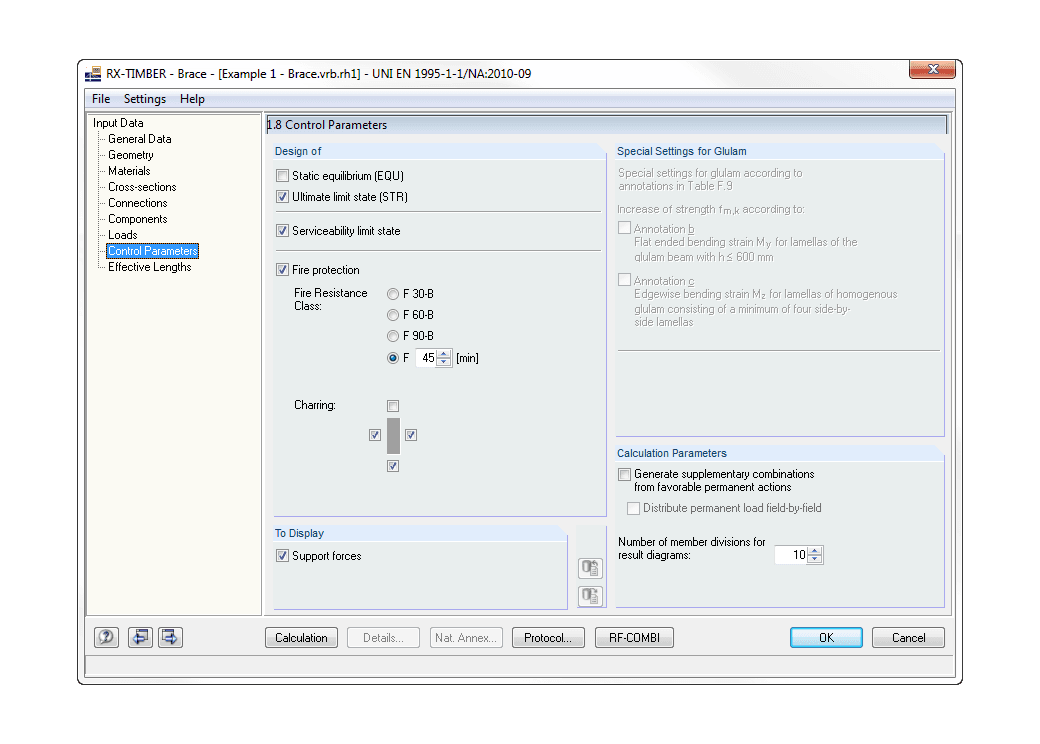Screen dimensions: 1040x744
Task: Click the upper restore-default-settings icon beside To Display
Action: (590, 567)
